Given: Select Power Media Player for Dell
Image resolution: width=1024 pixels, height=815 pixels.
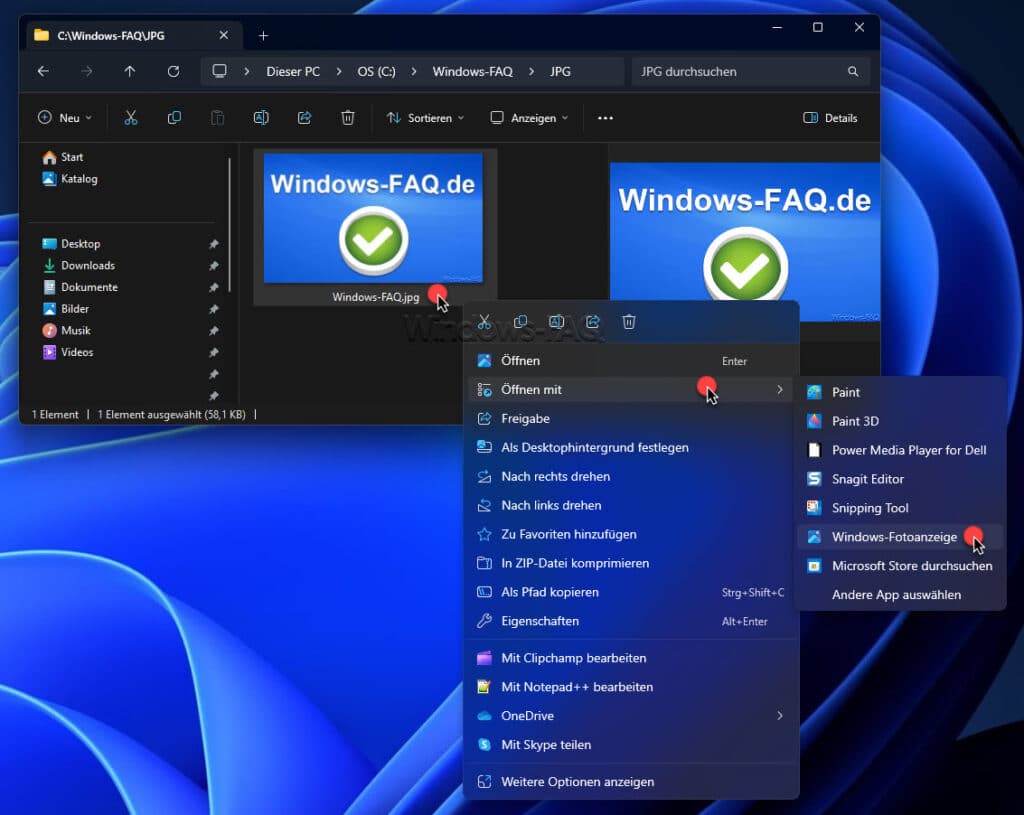Looking at the screenshot, I should [901, 450].
